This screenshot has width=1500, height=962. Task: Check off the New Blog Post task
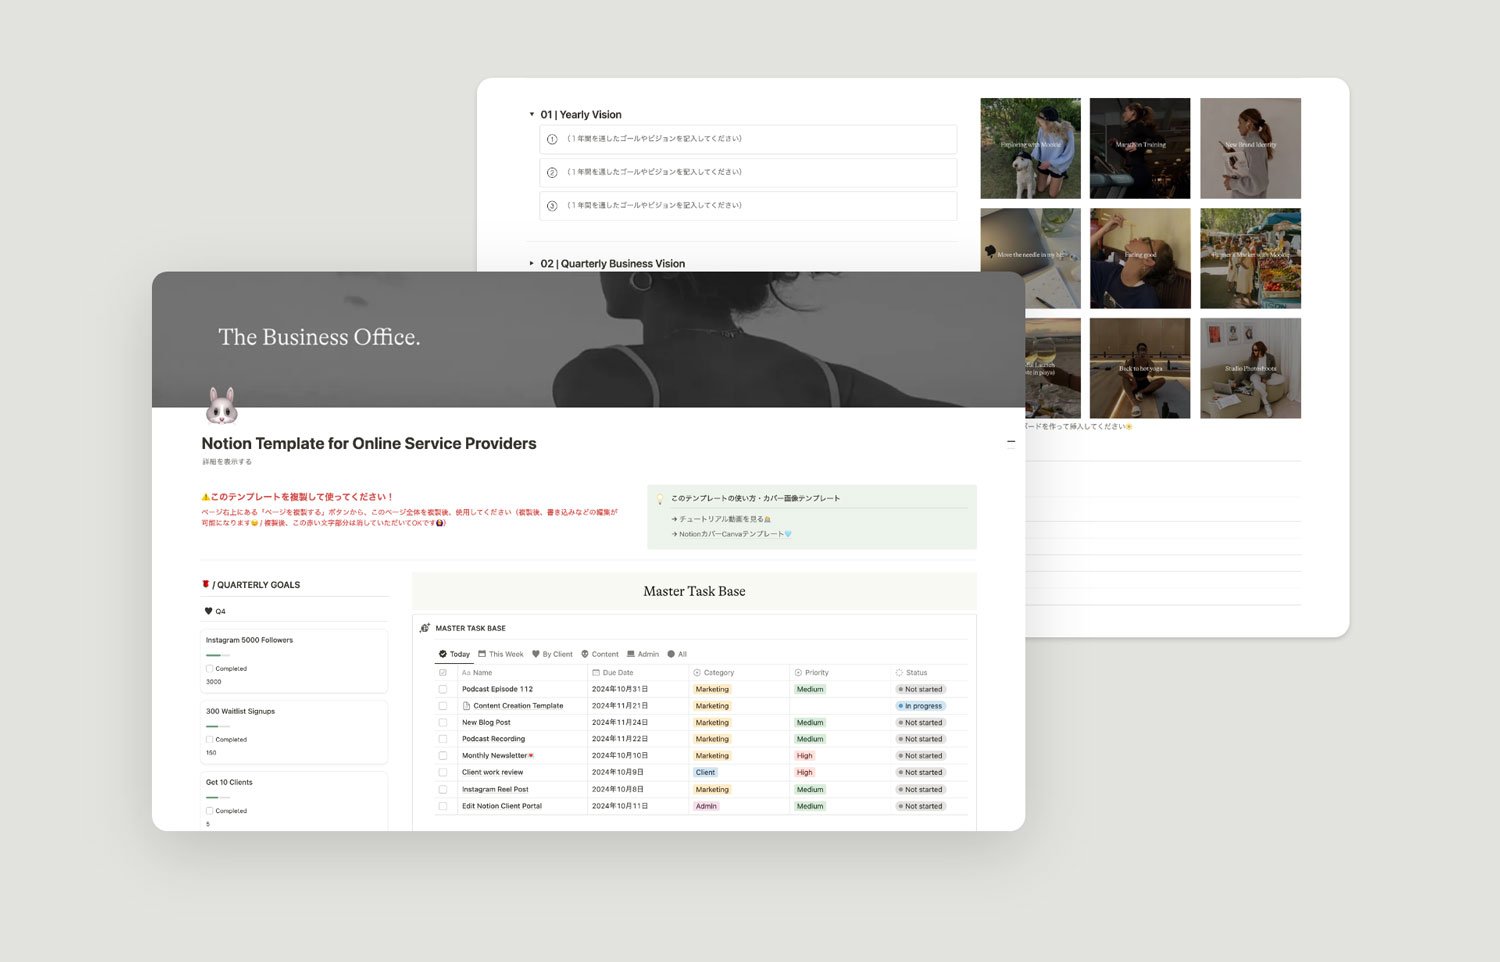click(x=443, y=722)
